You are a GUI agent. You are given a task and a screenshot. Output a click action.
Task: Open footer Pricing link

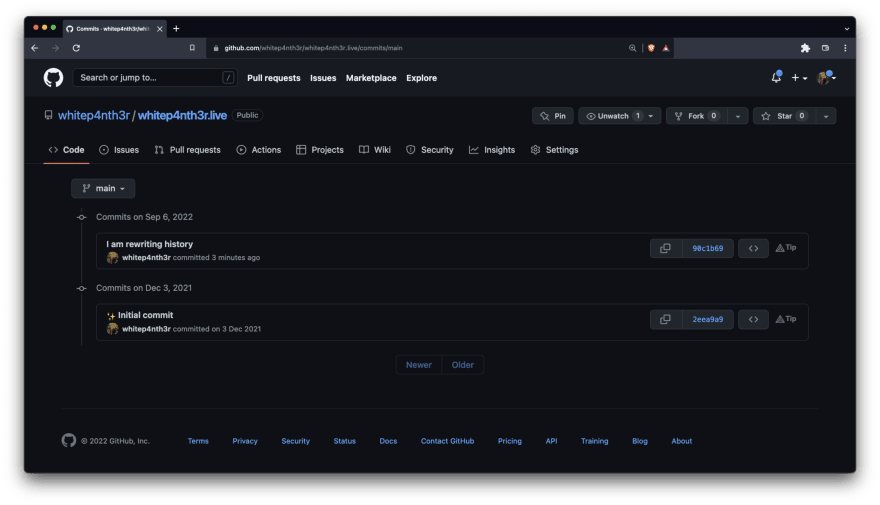click(x=510, y=441)
